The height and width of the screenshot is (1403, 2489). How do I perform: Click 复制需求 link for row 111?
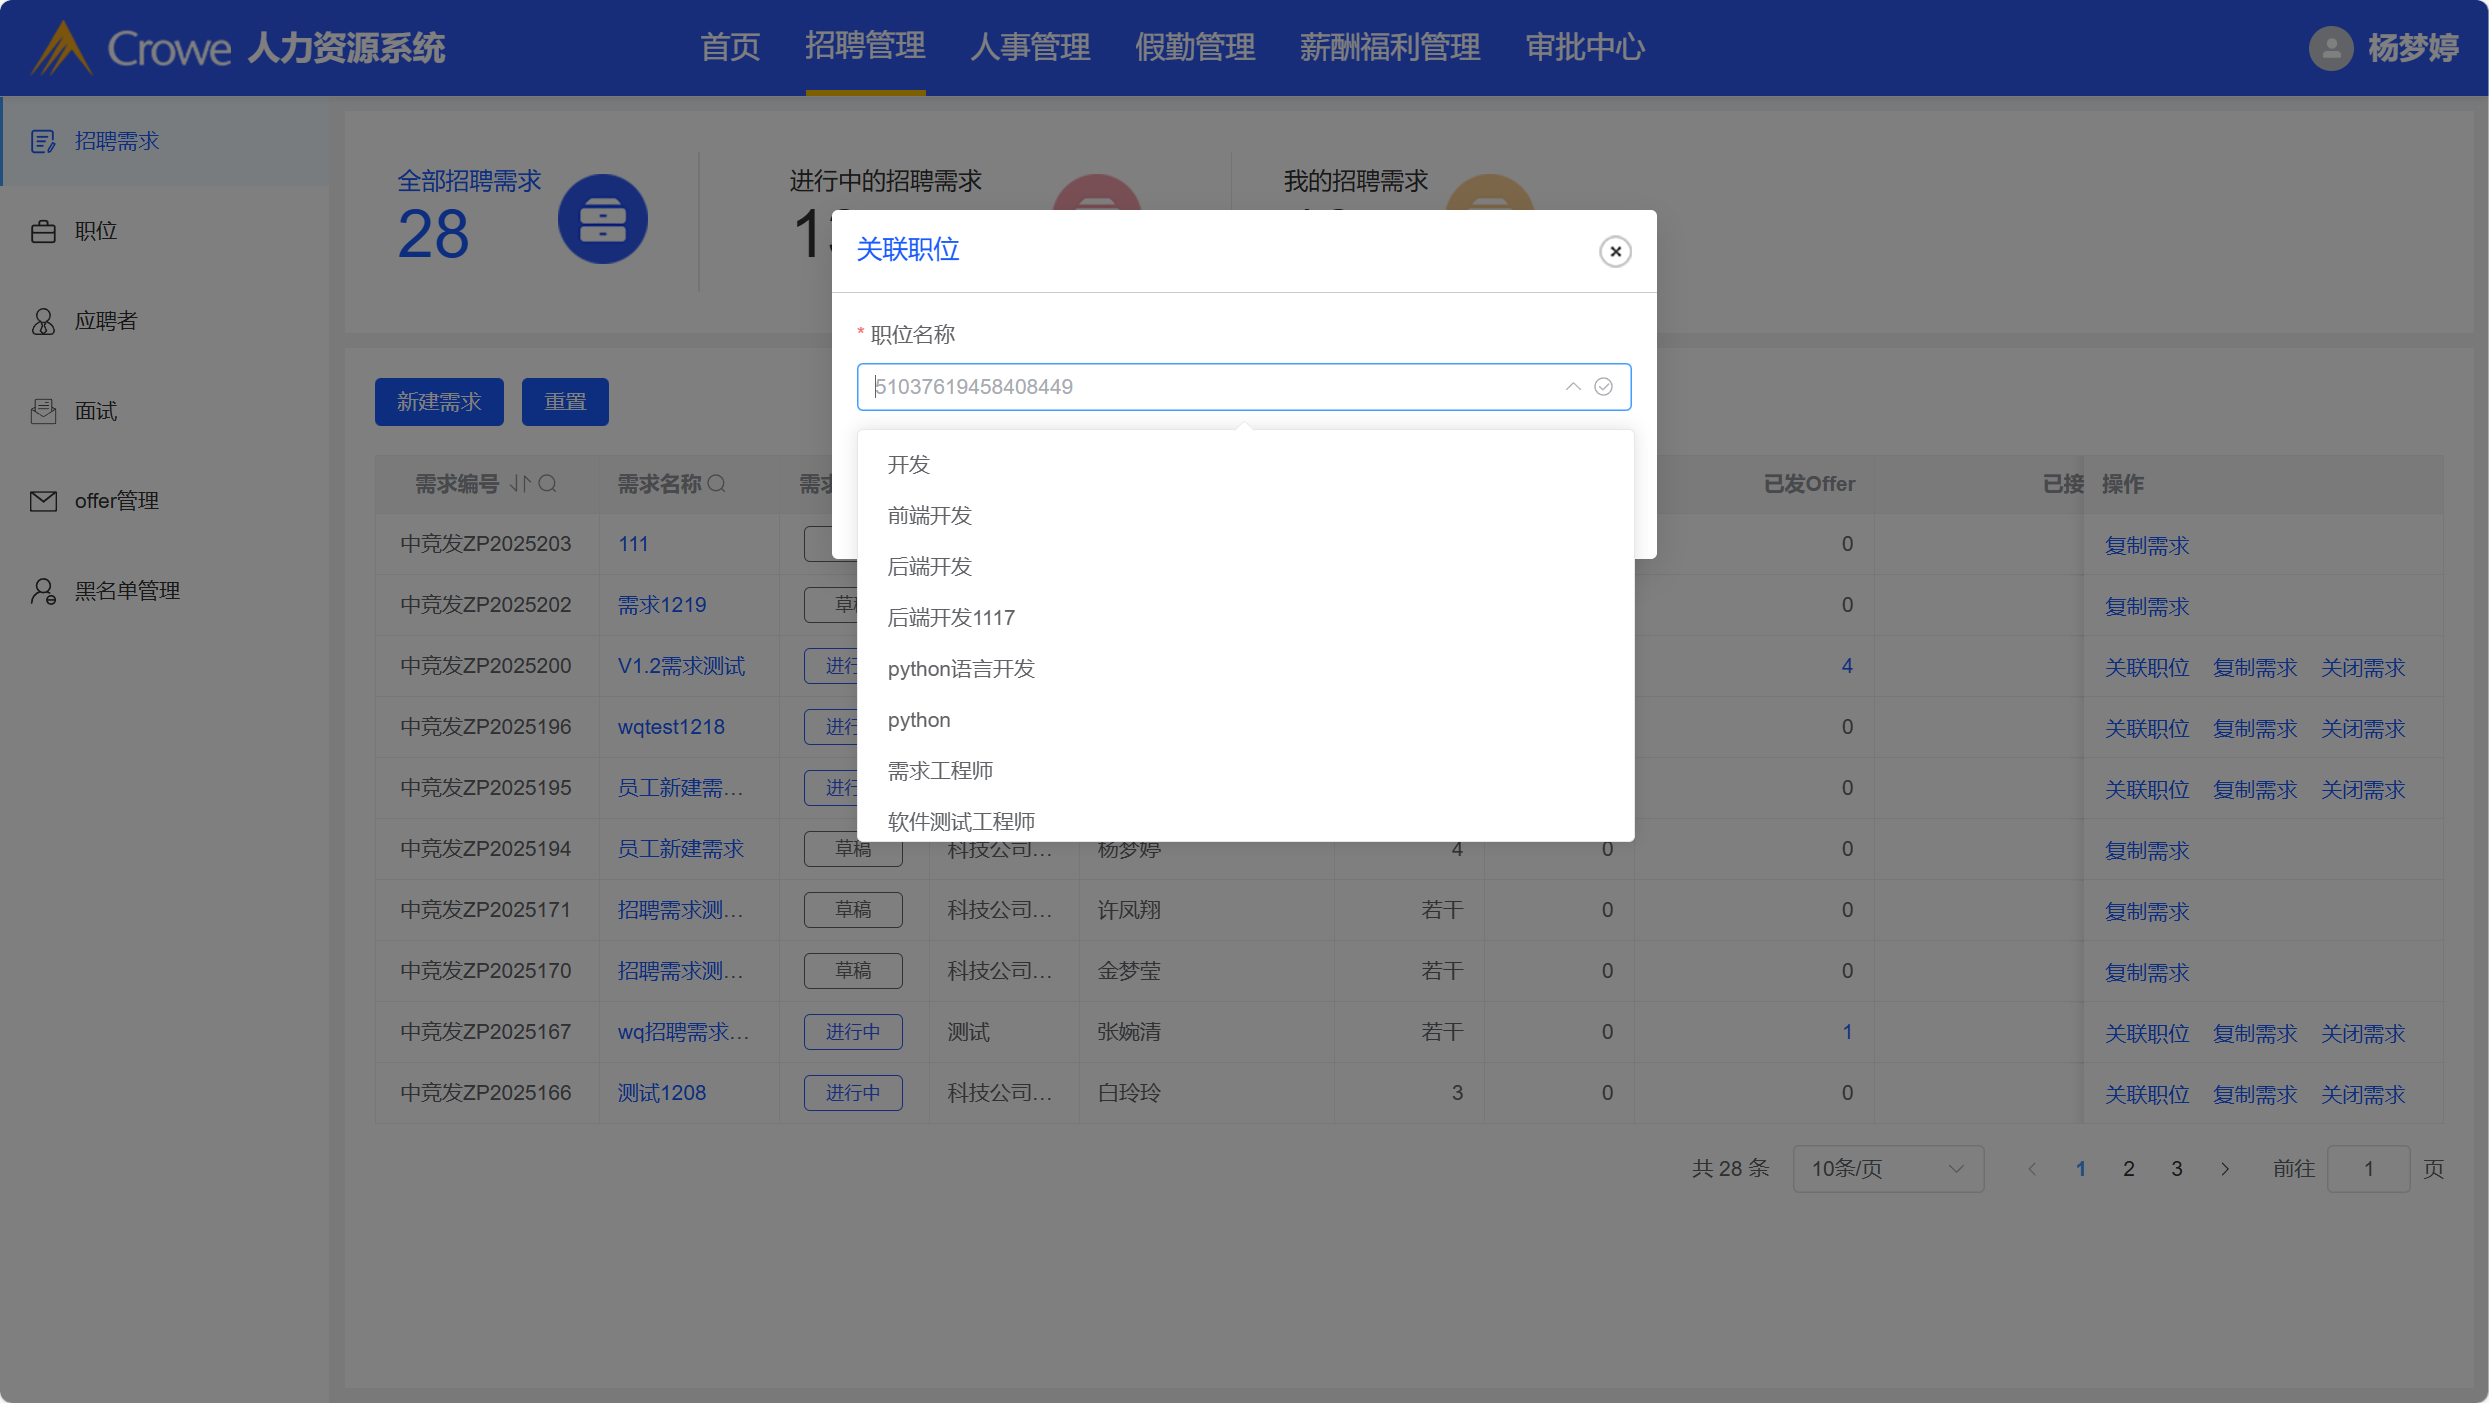(x=2146, y=545)
